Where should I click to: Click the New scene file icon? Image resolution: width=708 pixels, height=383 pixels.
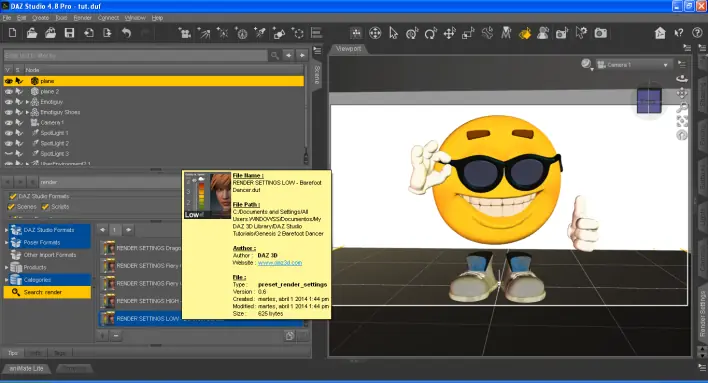point(13,33)
